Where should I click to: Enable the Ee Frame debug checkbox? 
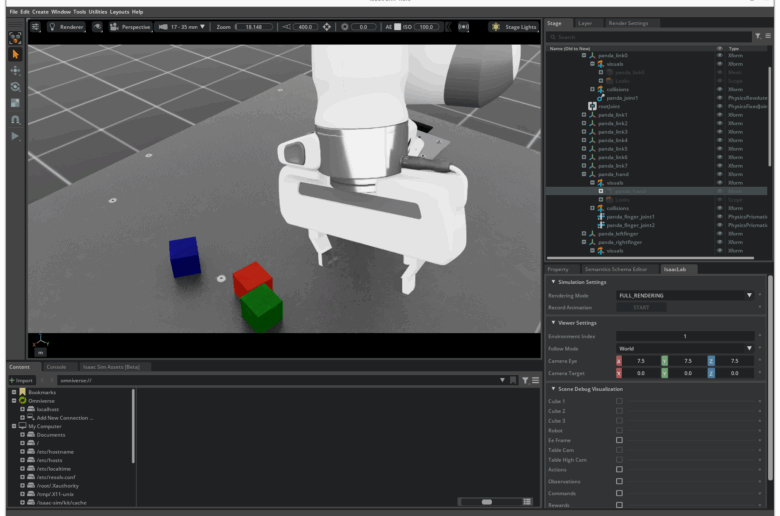point(619,440)
